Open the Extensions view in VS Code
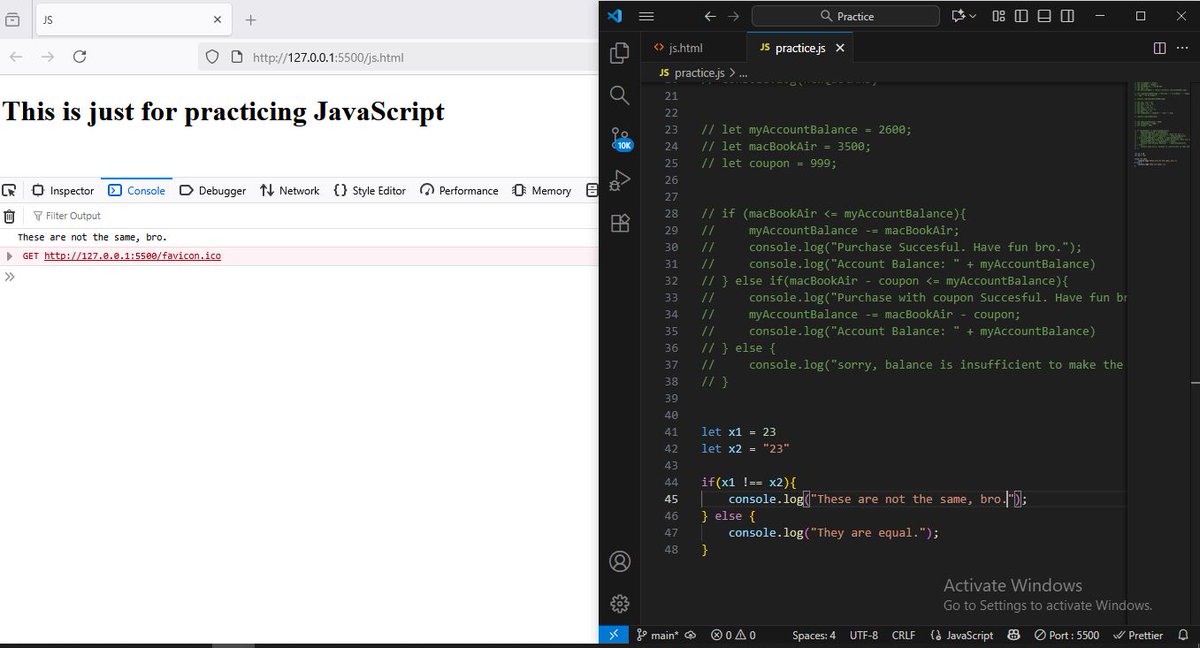Viewport: 1200px width, 648px height. click(620, 223)
